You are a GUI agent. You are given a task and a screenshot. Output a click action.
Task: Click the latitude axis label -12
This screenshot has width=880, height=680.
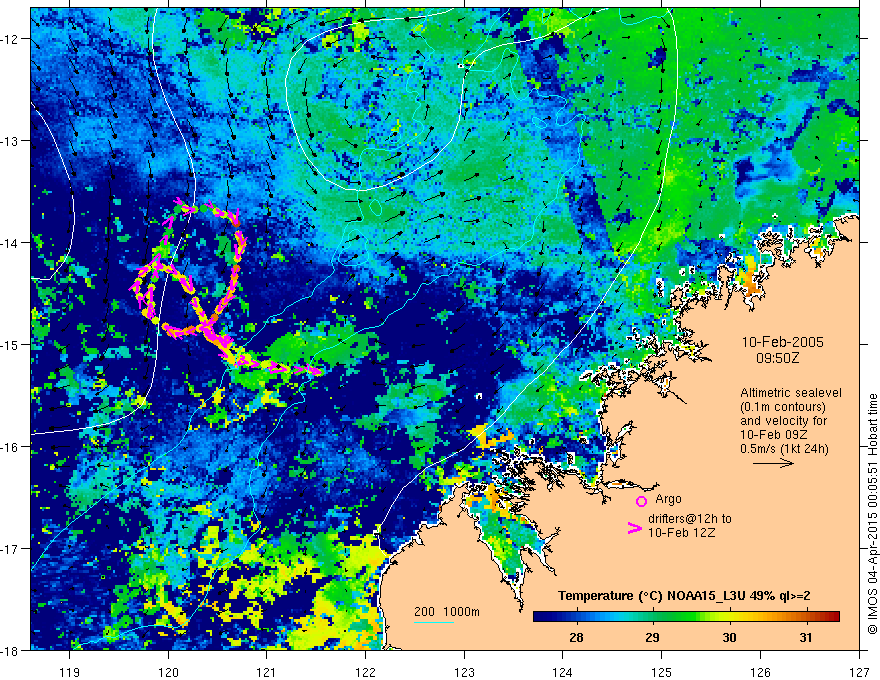click(x=11, y=39)
